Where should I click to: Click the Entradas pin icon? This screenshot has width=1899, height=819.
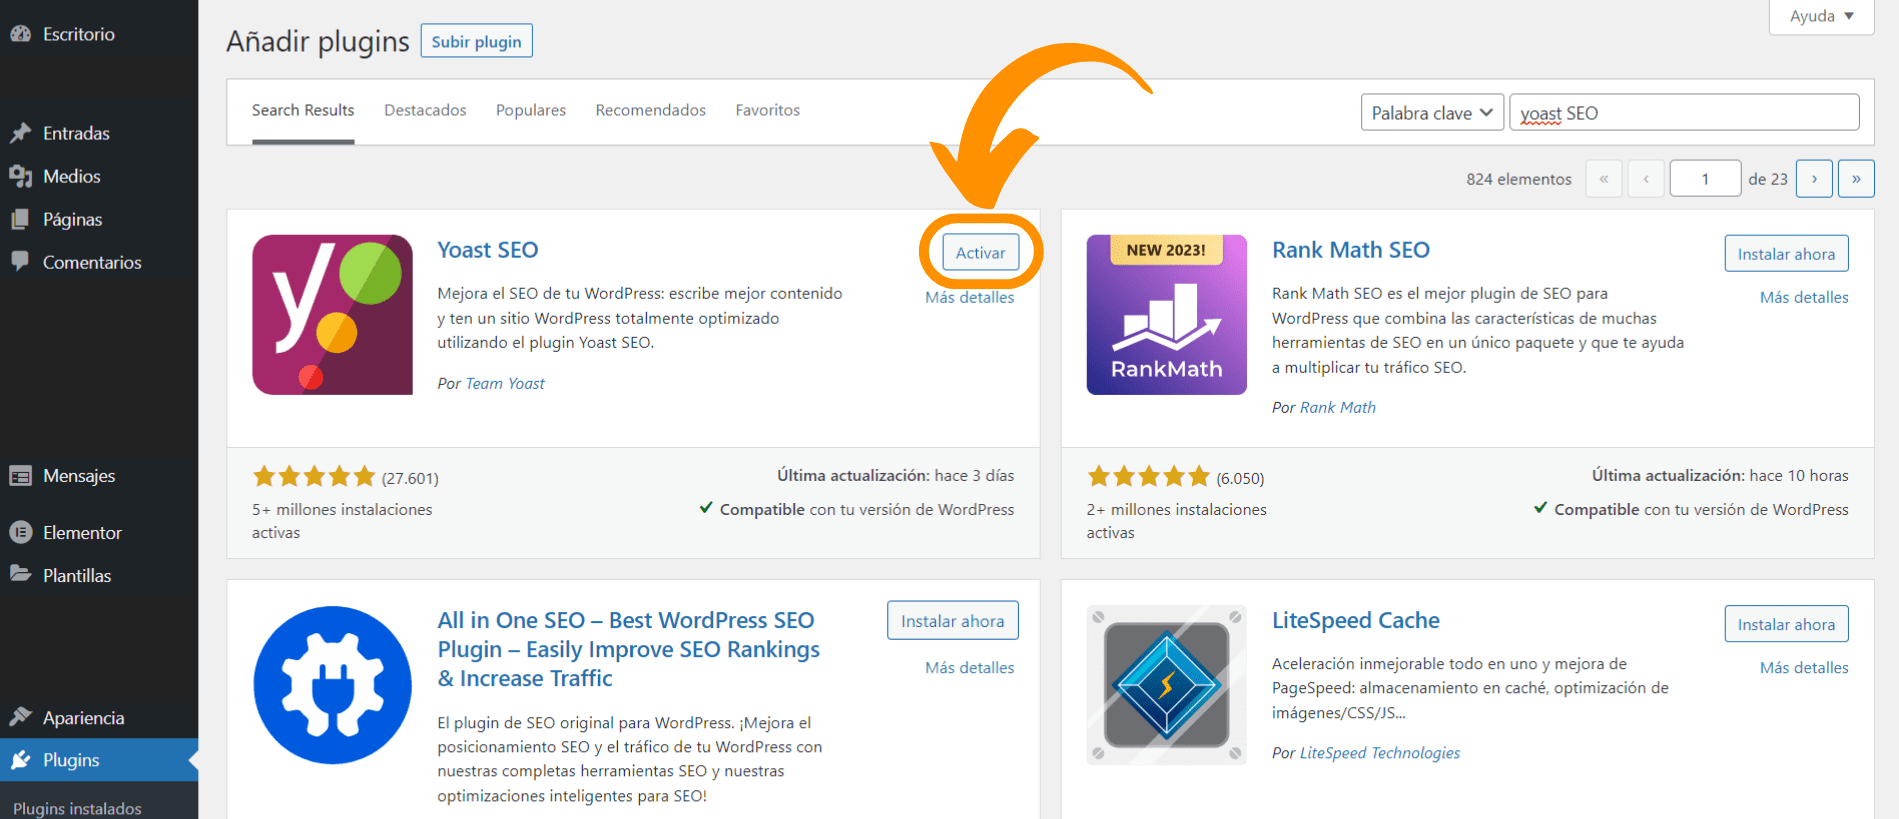(21, 133)
